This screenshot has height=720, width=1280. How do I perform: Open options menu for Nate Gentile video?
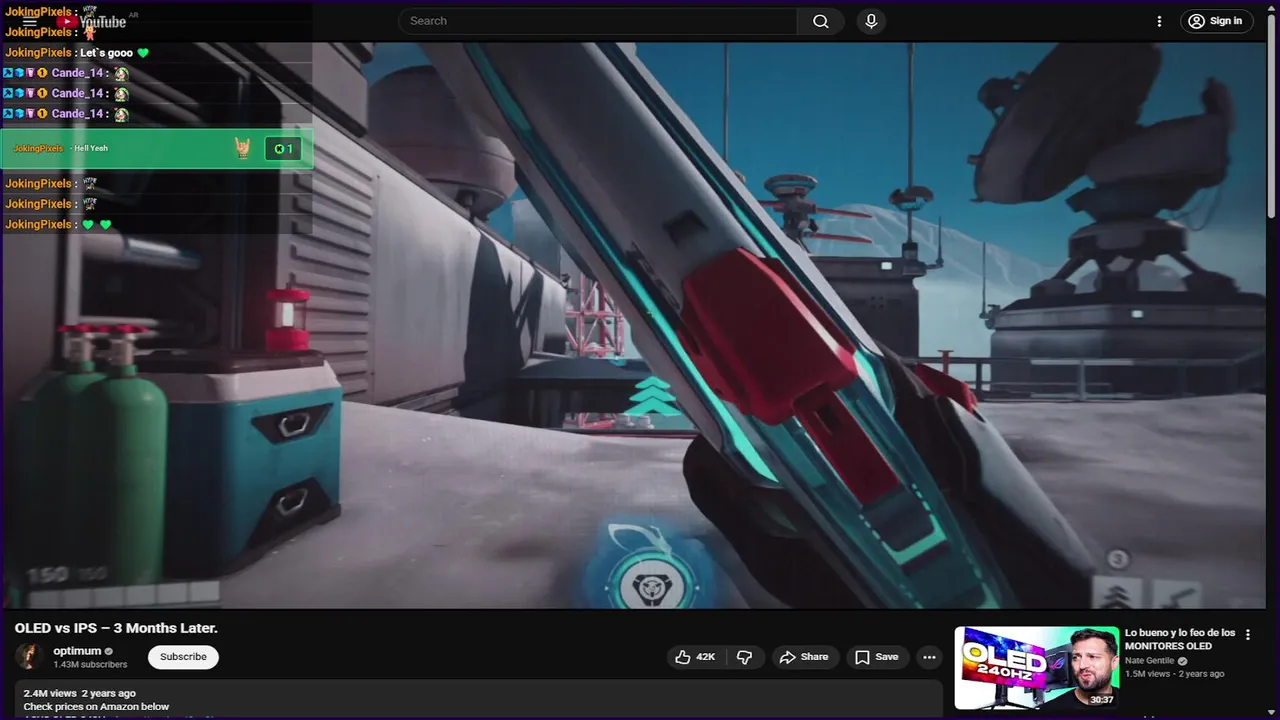(1247, 634)
